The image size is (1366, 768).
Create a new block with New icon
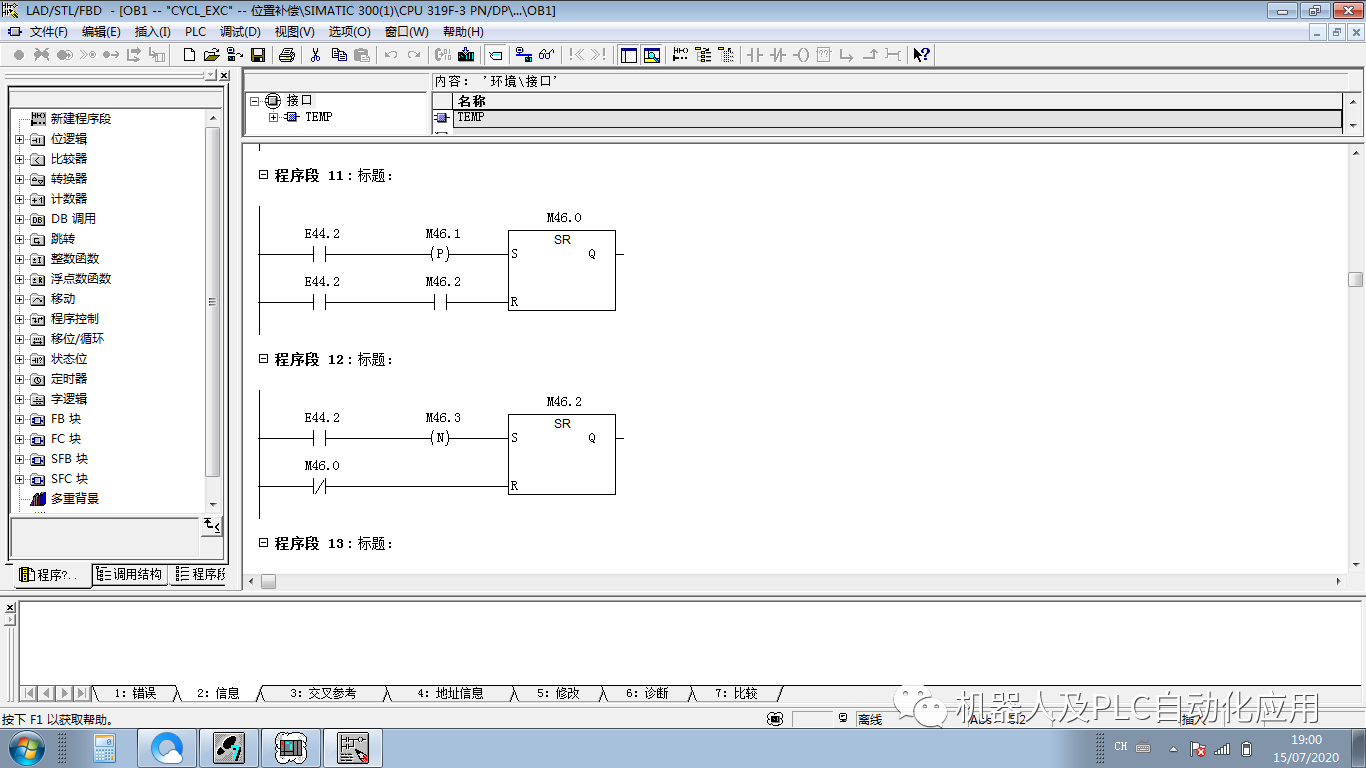click(x=189, y=55)
